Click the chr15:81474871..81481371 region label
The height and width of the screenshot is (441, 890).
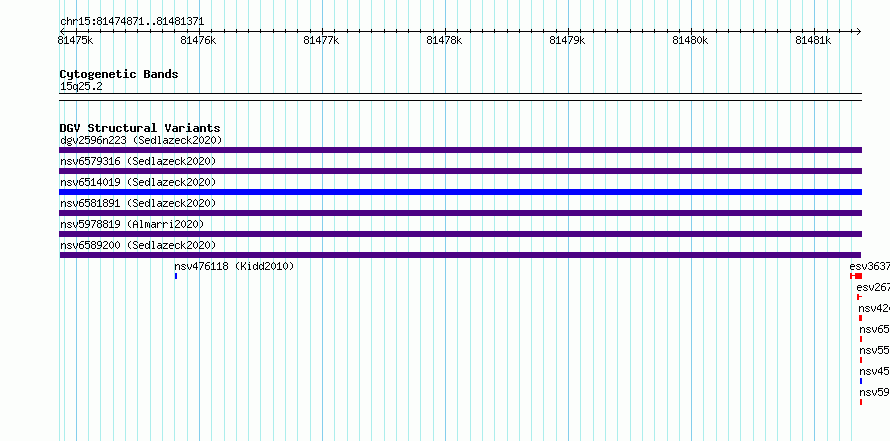coord(132,22)
